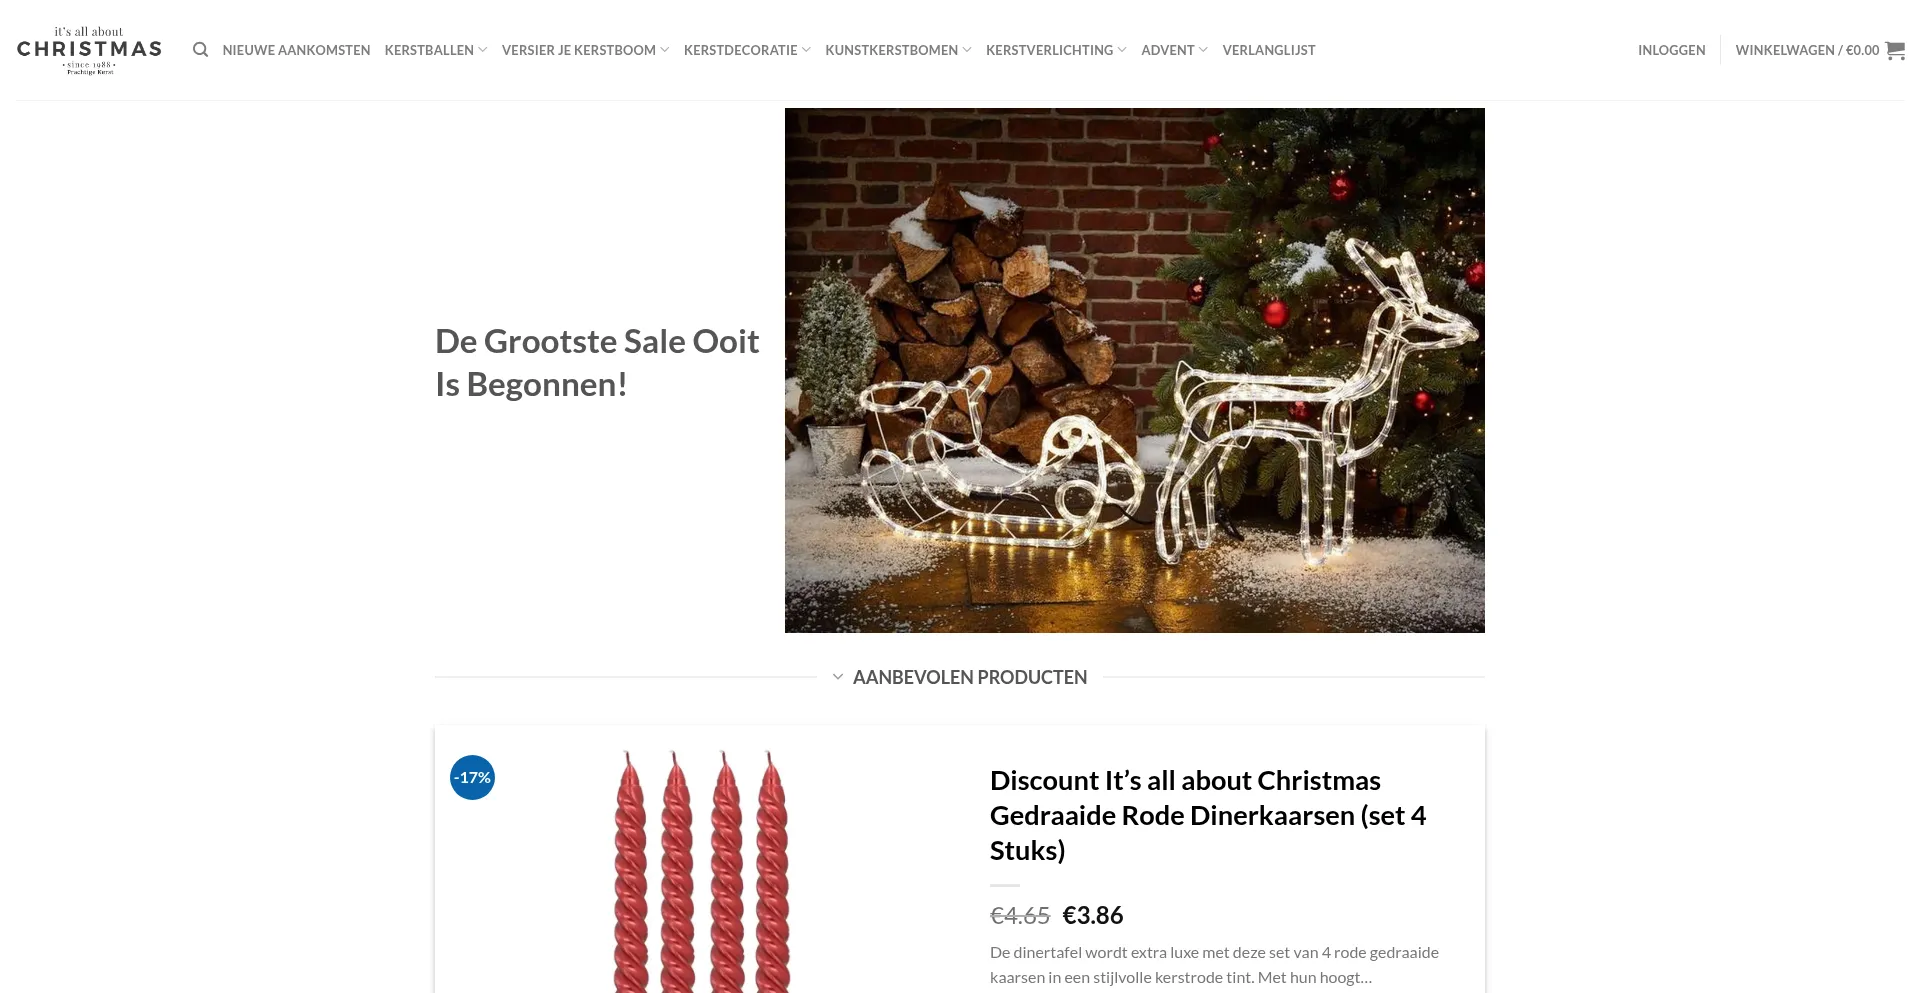The width and height of the screenshot is (1920, 993).
Task: Open Winkelwagen €0.00 link
Action: [1807, 50]
